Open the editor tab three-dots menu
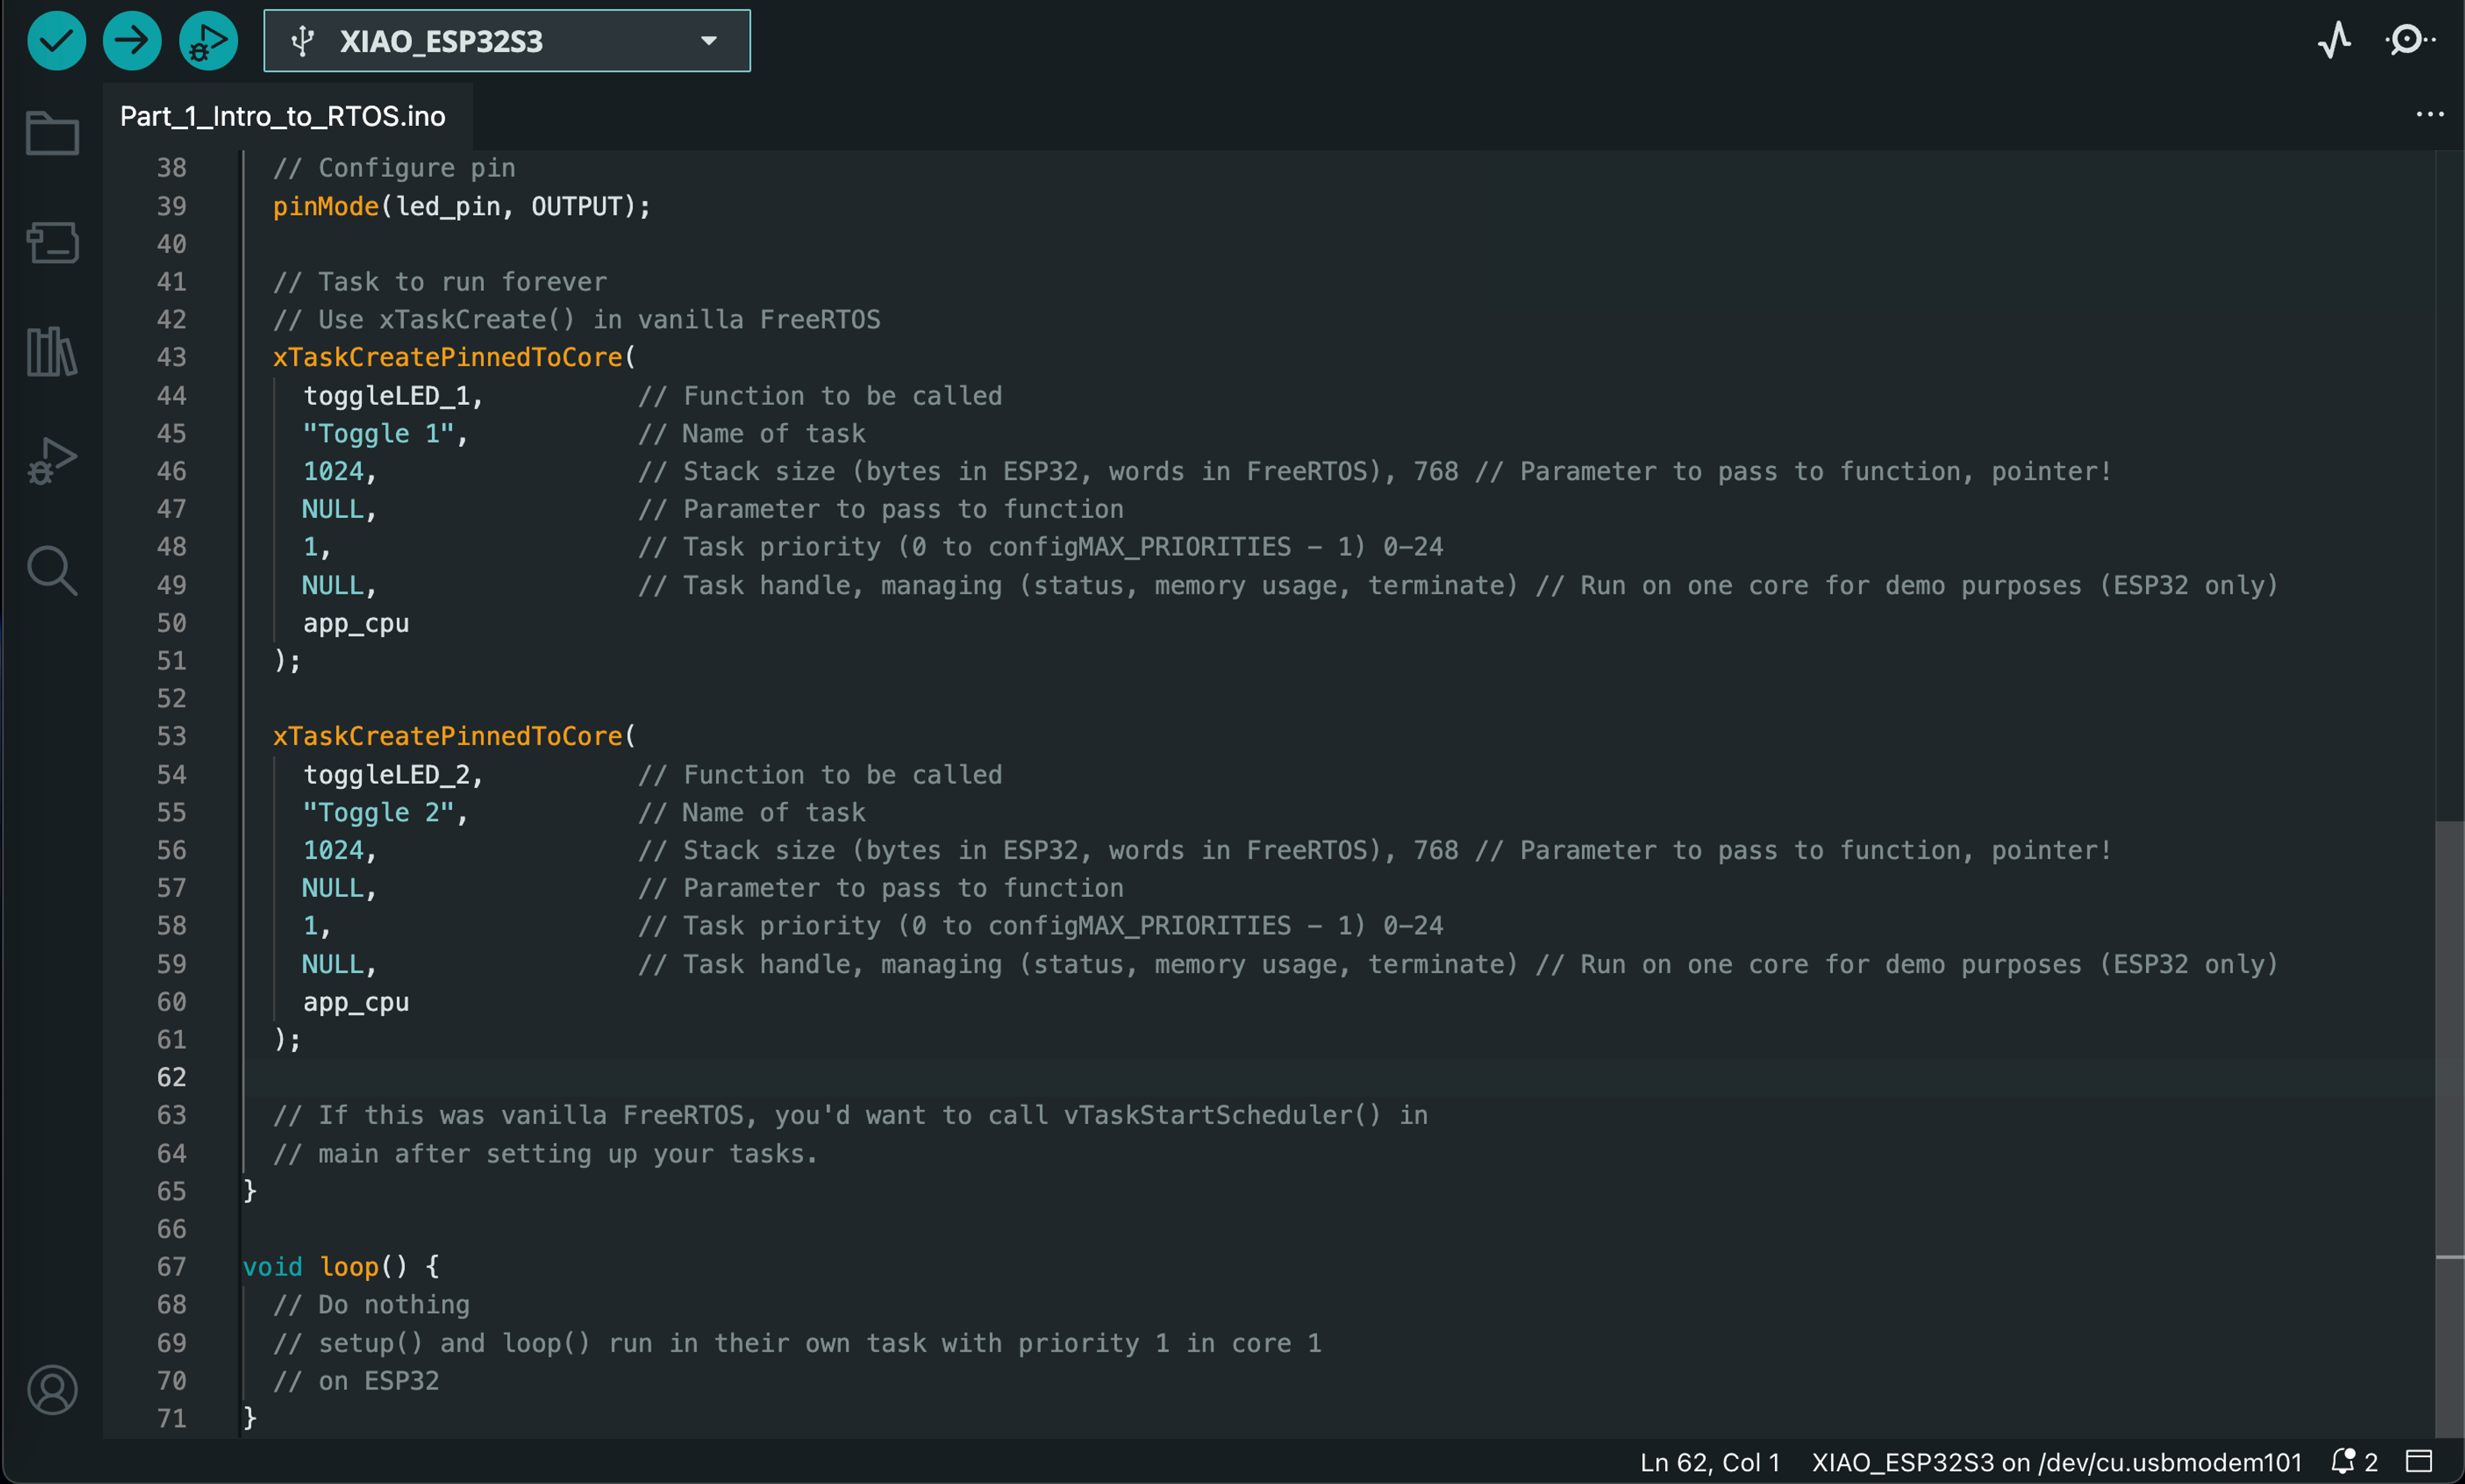This screenshot has width=2465, height=1484. [x=2429, y=115]
